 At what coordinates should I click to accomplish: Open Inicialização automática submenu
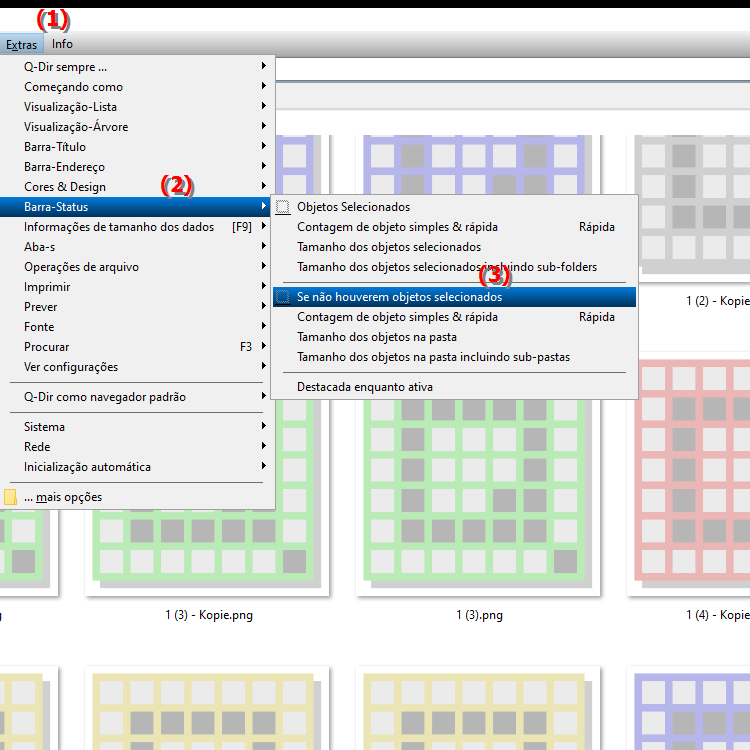click(137, 467)
